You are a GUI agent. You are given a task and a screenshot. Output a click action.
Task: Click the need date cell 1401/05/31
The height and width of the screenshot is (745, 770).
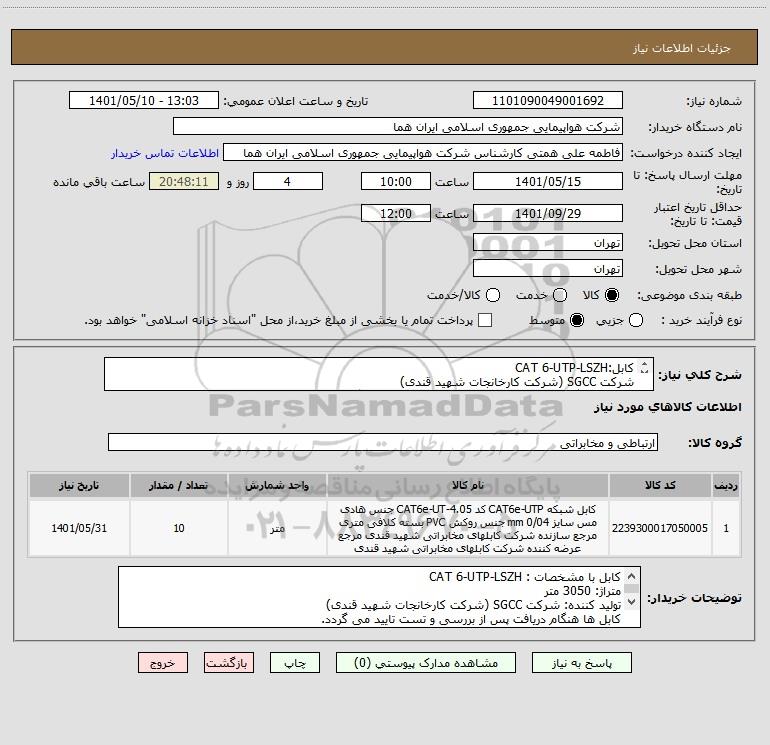(x=79, y=528)
